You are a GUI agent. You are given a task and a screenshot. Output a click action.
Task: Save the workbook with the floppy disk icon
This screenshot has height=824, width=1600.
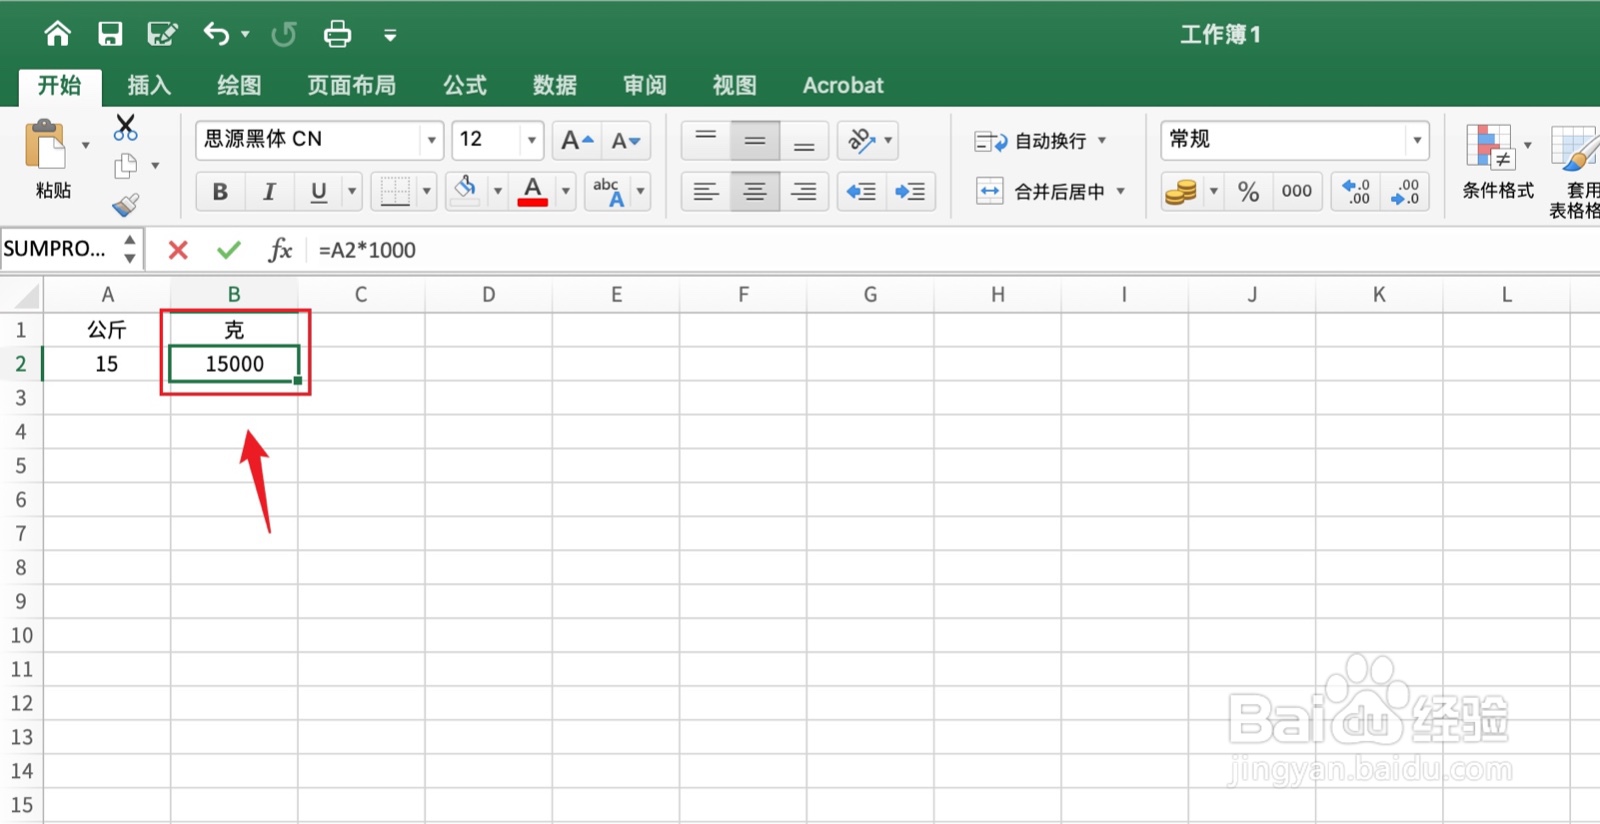pyautogui.click(x=110, y=34)
